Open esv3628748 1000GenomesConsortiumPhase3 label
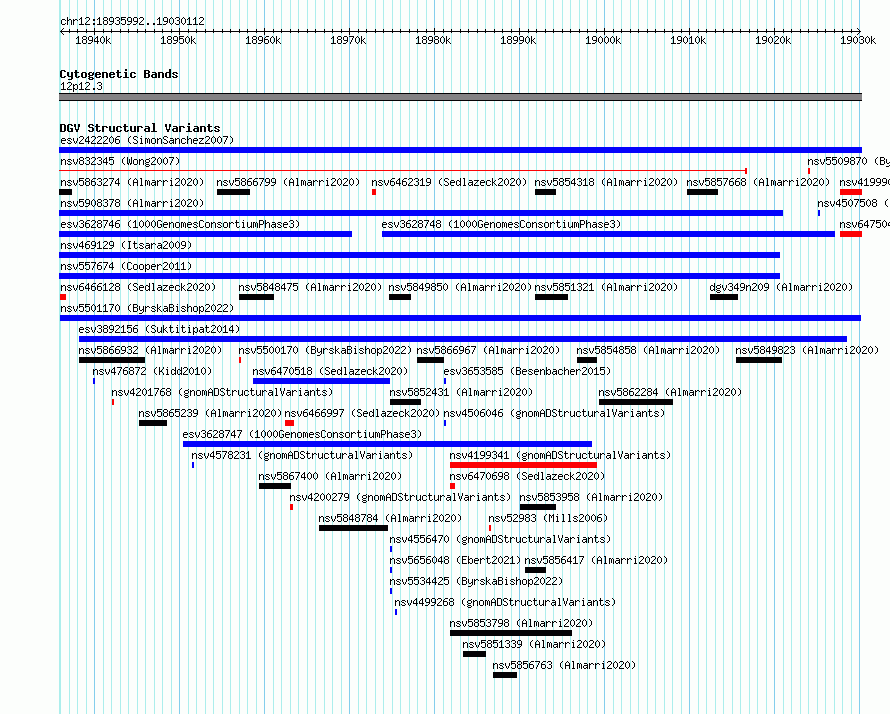Viewport: 890px width, 714px height. click(501, 224)
